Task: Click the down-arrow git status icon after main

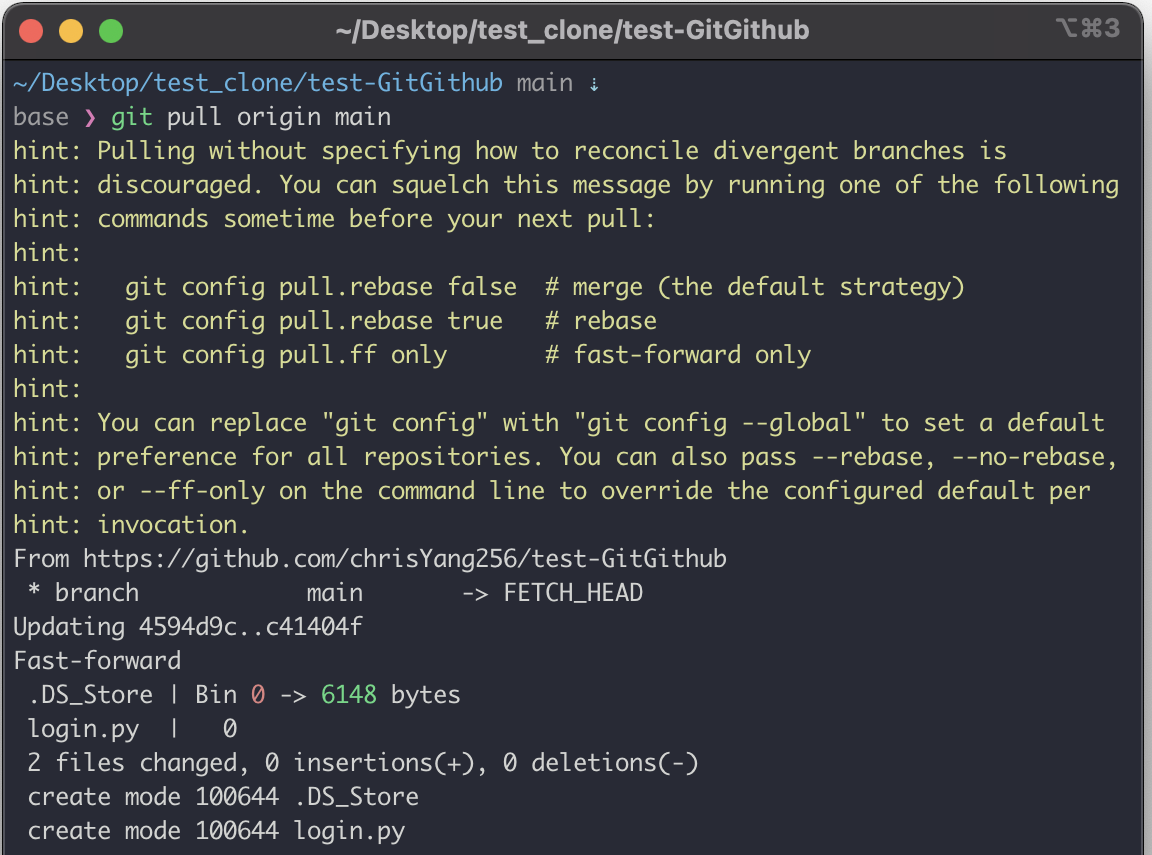Action: tap(594, 84)
